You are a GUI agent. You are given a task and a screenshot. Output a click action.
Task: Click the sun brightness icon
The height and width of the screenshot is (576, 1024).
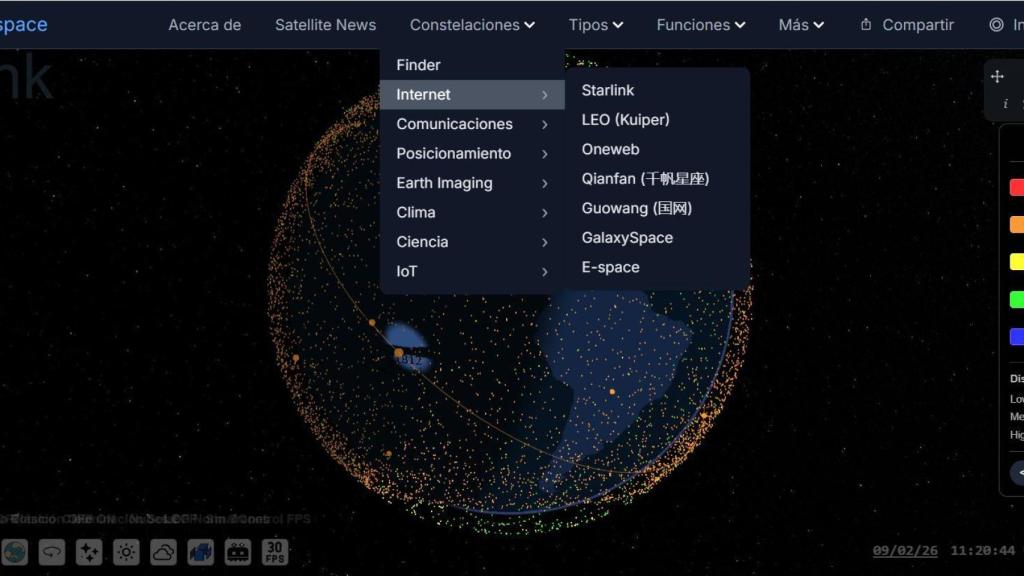coord(126,551)
